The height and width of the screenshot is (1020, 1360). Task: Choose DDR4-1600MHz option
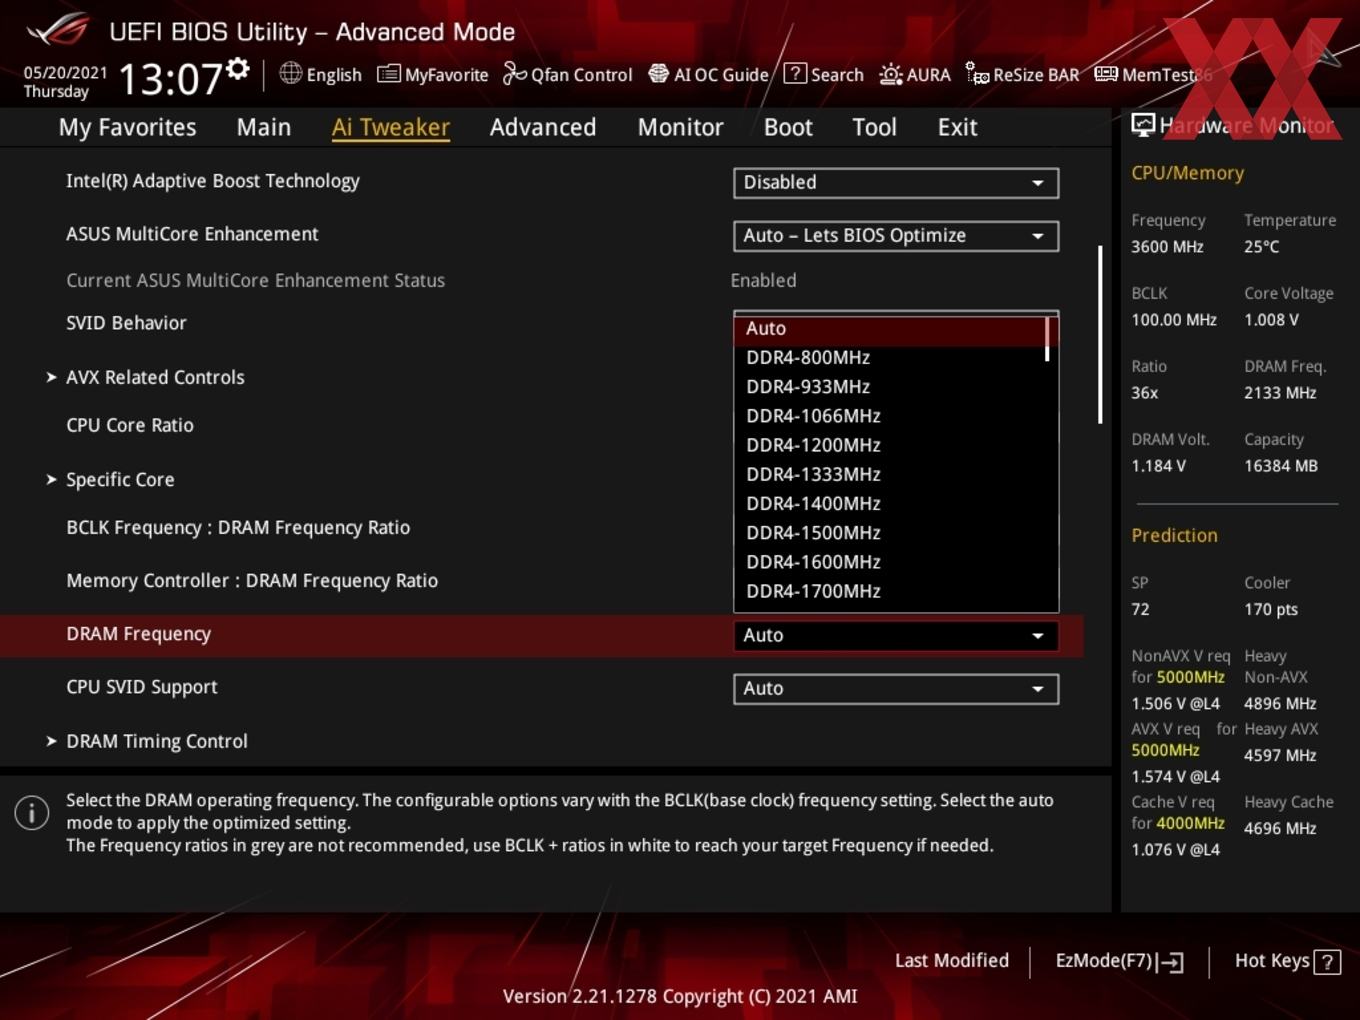point(889,562)
